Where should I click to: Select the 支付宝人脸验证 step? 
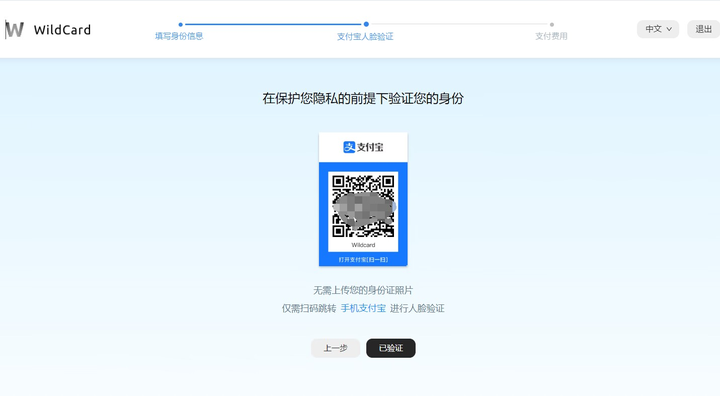365,36
